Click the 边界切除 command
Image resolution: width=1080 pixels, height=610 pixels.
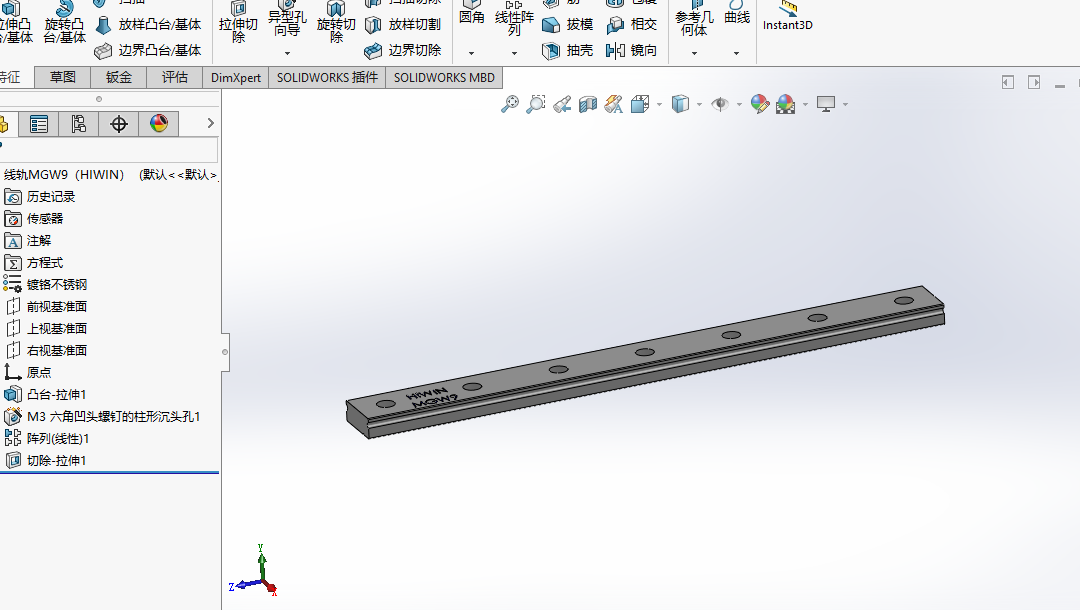coord(403,50)
